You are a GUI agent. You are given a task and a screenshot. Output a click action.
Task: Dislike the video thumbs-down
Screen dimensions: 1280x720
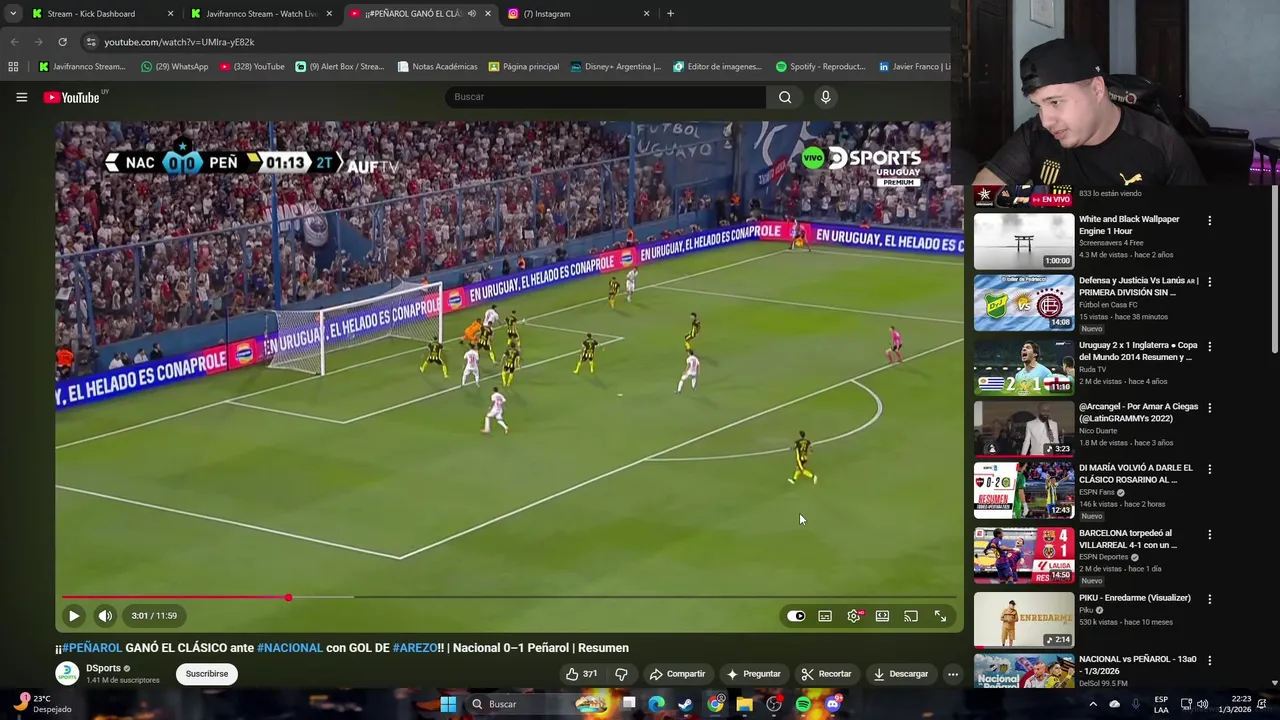click(x=621, y=674)
